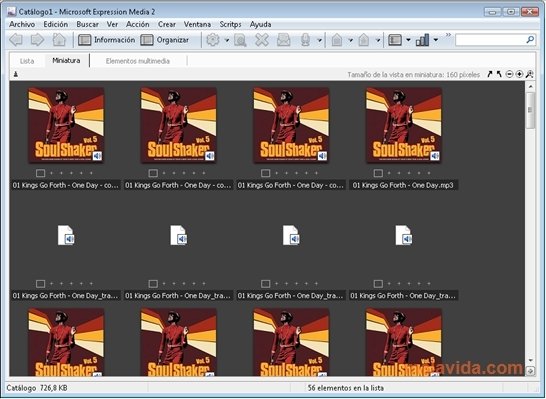Viewport: 546px width, 399px height.
Task: Click the up-left arrow icon beside thumbnail size text
Action: 499,74
